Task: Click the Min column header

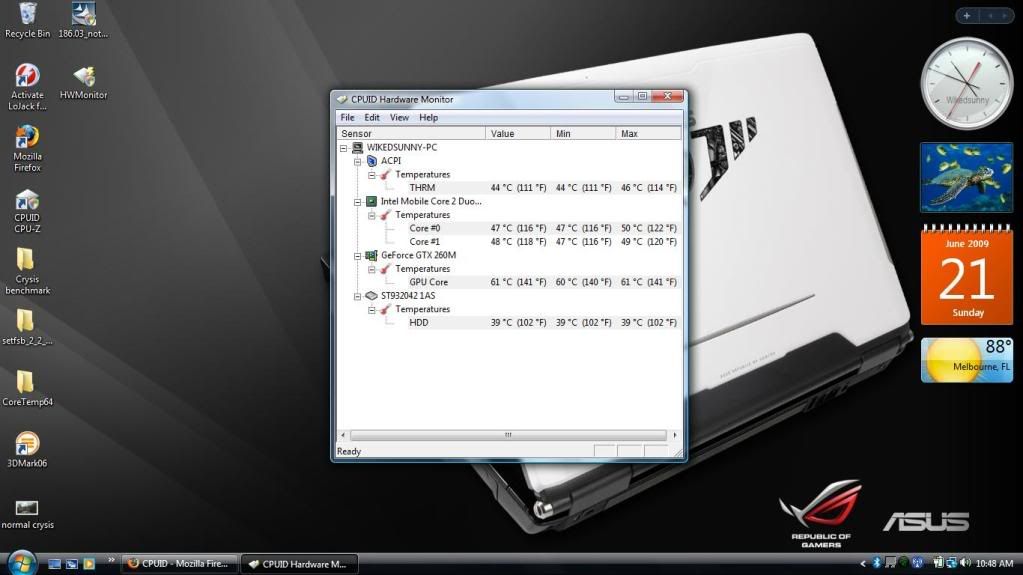Action: point(583,133)
